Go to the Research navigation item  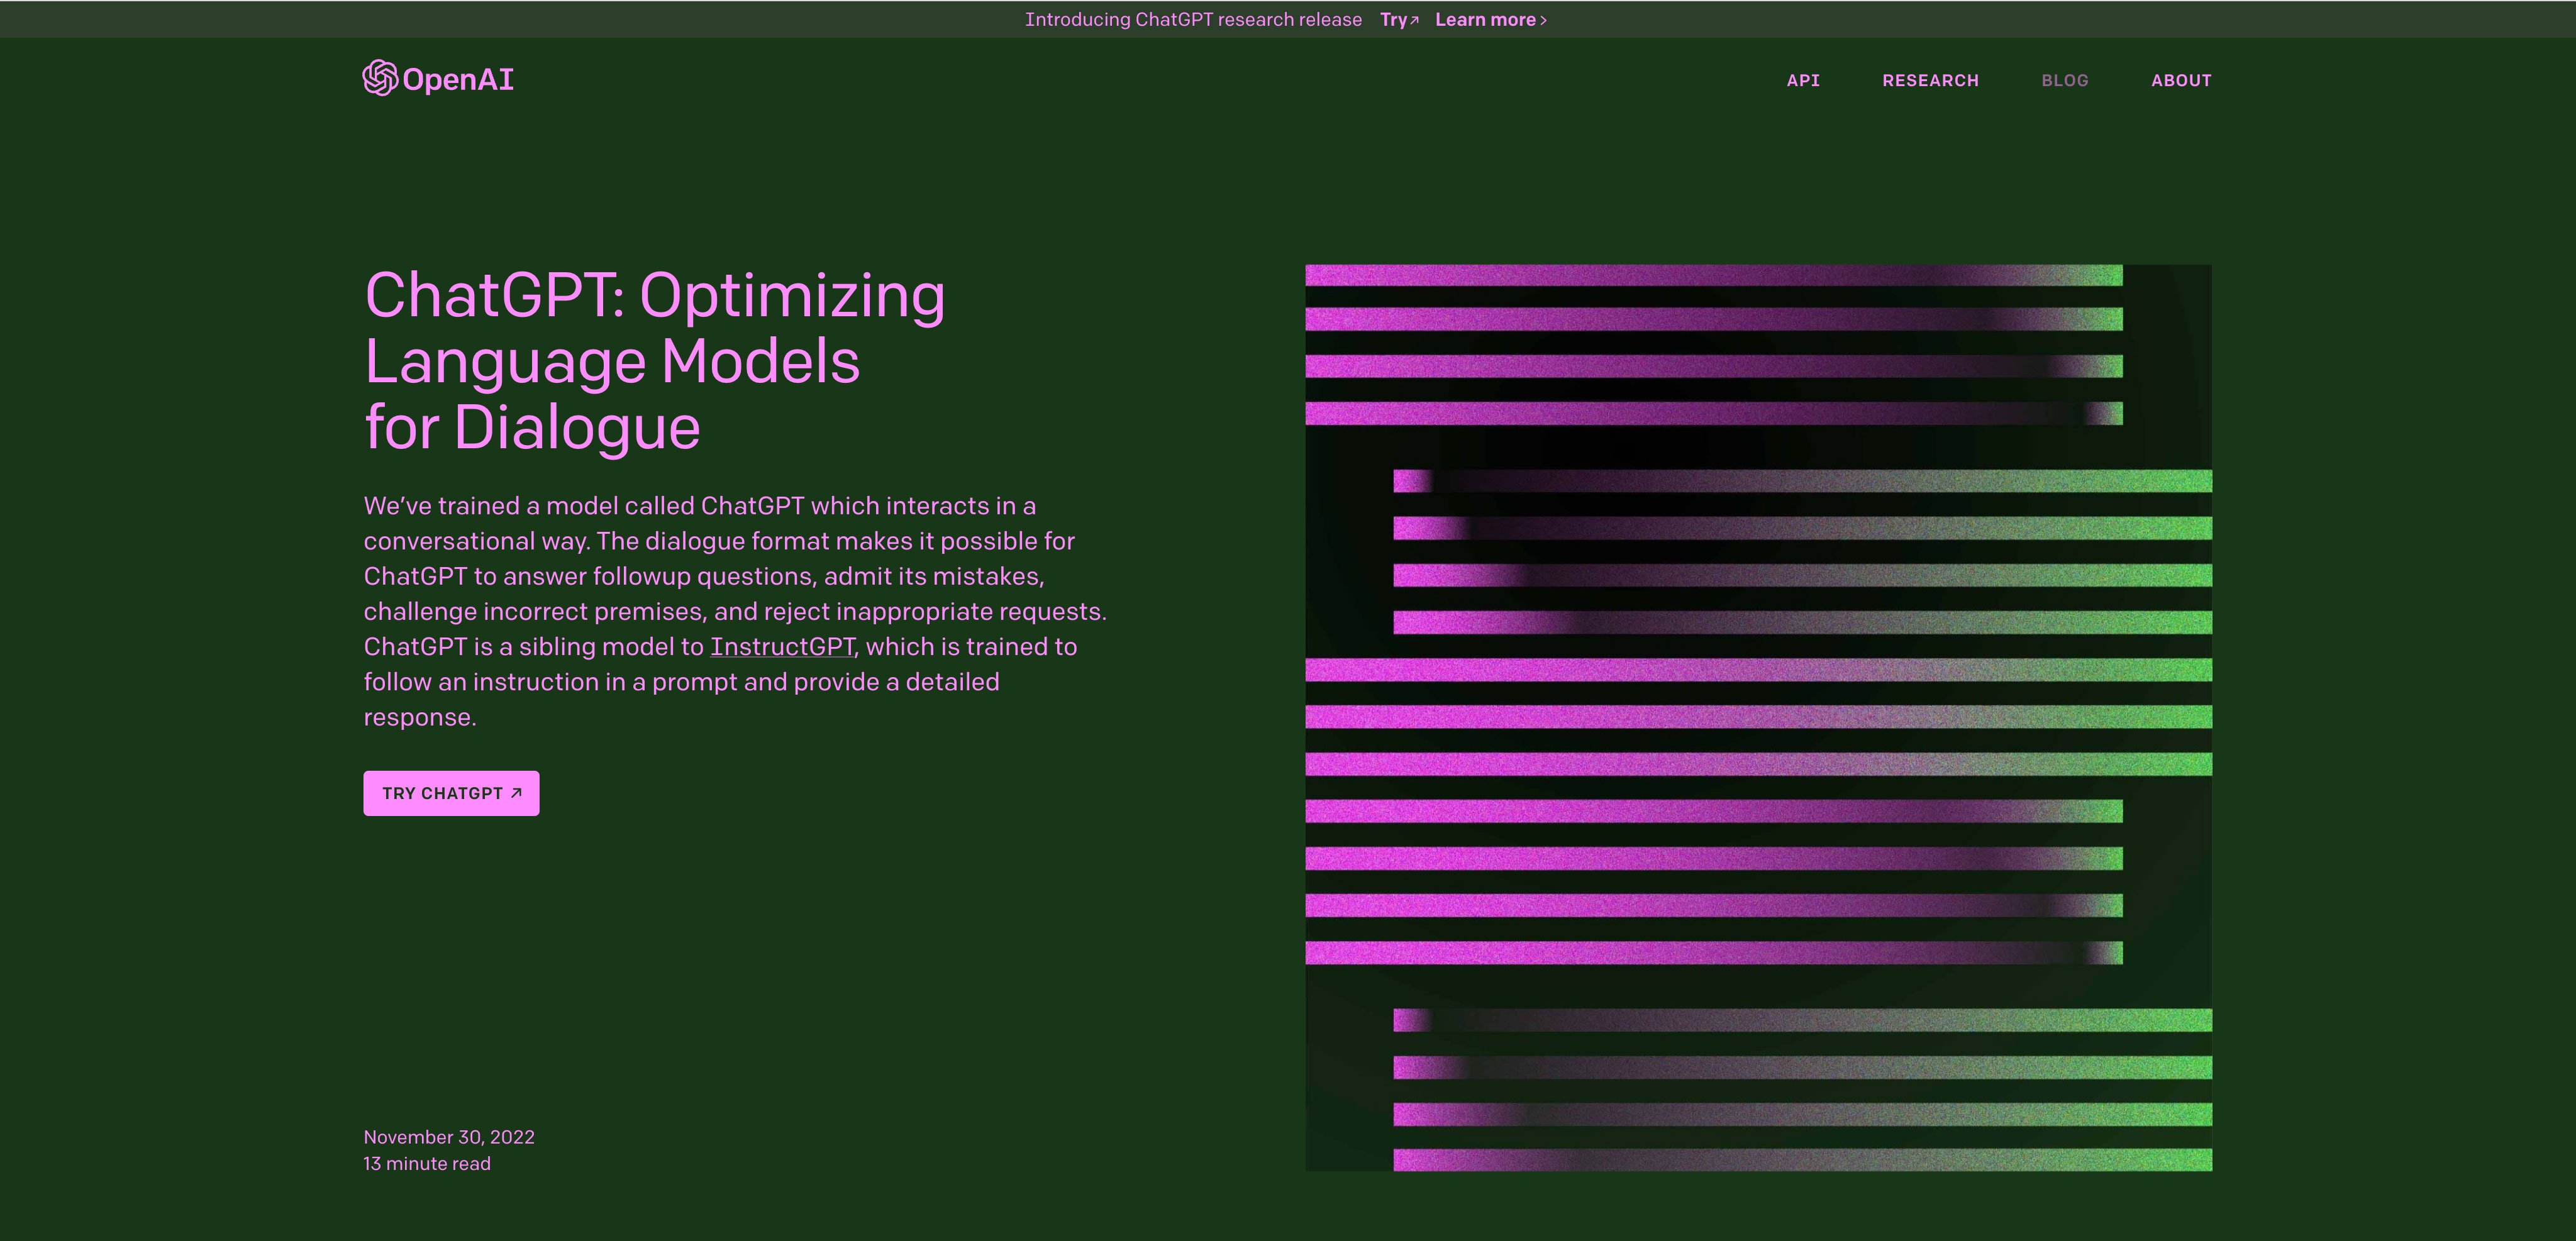click(1930, 80)
